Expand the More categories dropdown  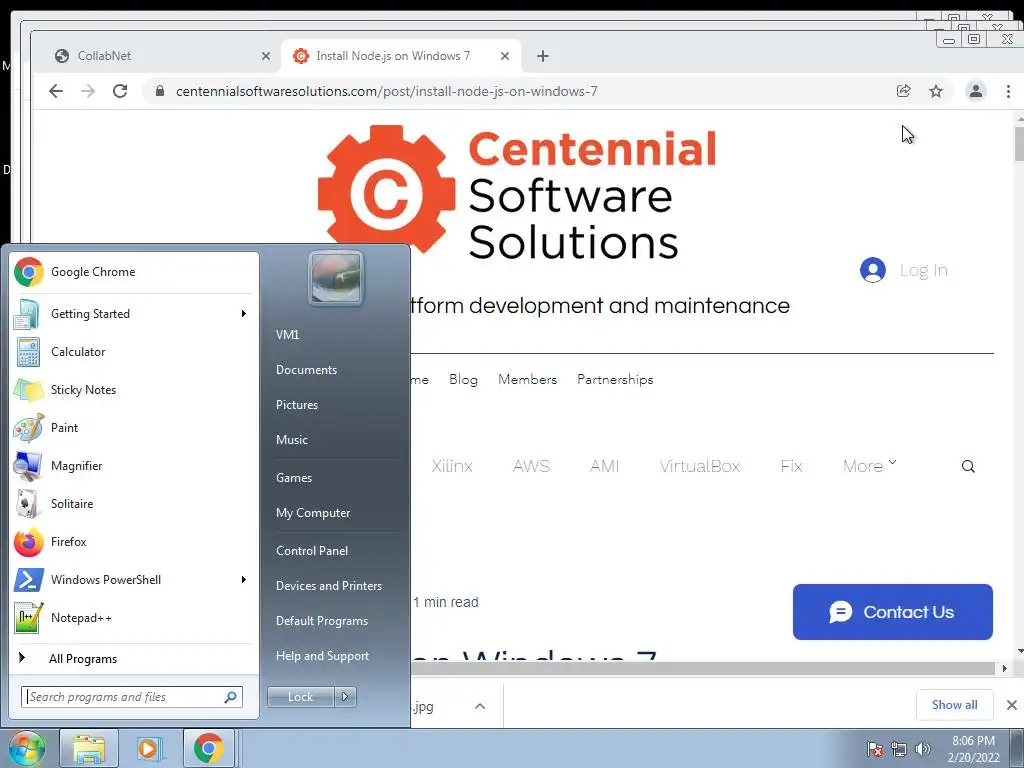pos(869,466)
